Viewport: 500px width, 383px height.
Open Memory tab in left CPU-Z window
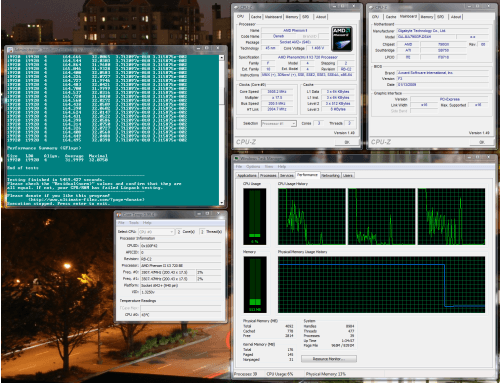coord(292,17)
